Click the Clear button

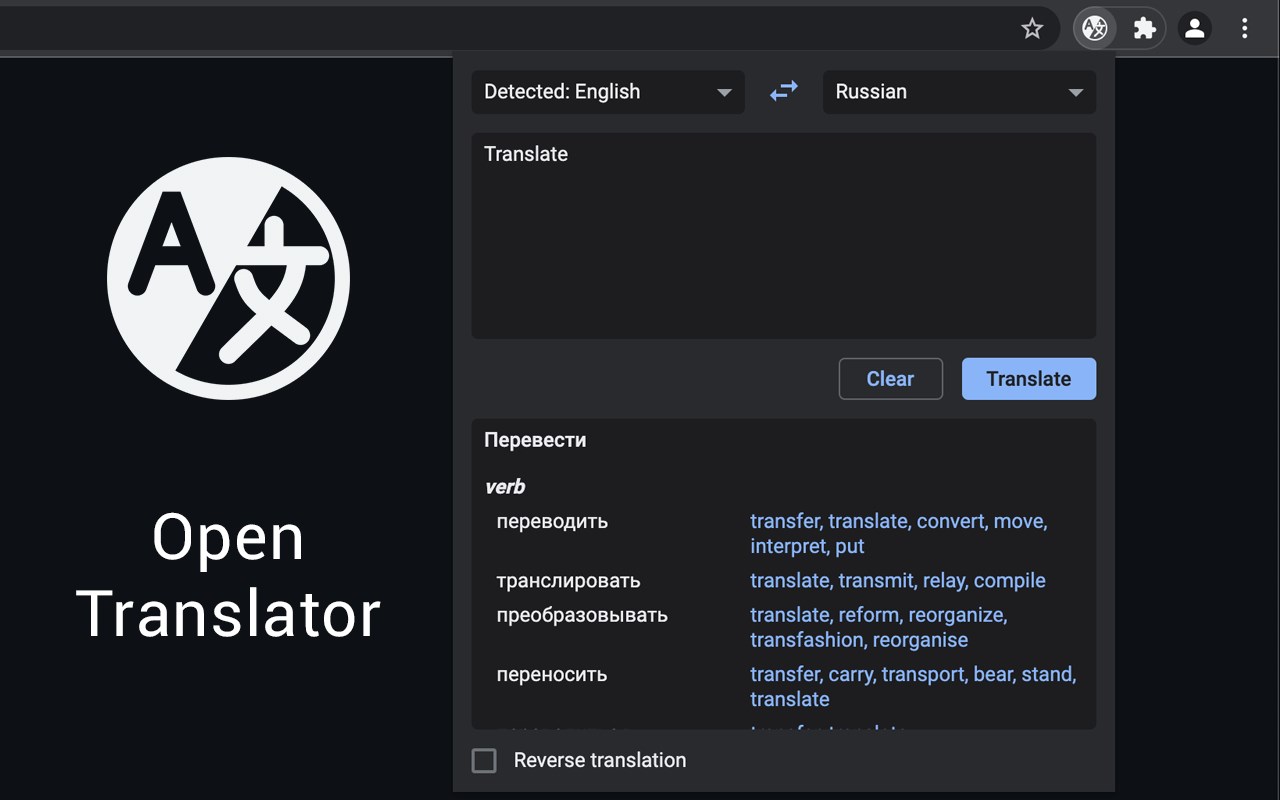[x=890, y=379]
